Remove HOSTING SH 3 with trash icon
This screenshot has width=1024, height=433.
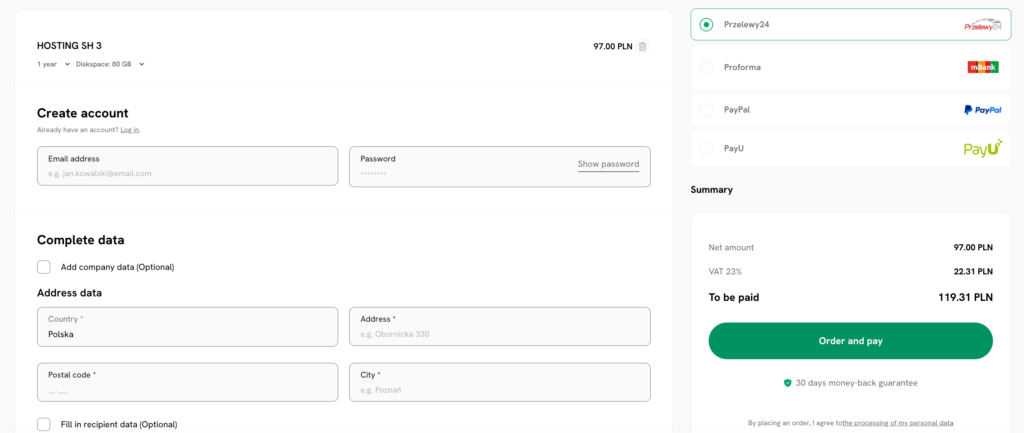[x=643, y=46]
